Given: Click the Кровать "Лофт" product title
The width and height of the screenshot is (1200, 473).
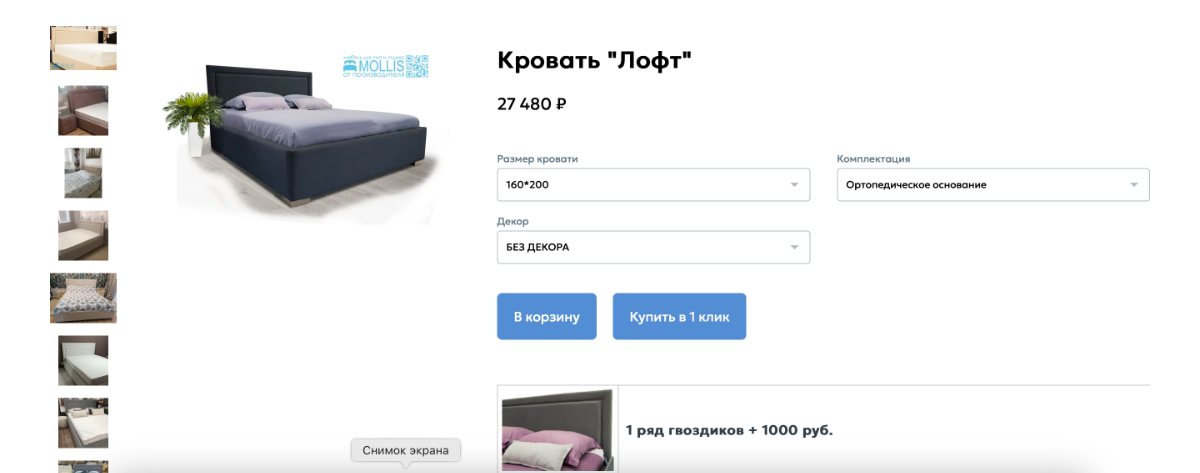Looking at the screenshot, I should click(595, 60).
